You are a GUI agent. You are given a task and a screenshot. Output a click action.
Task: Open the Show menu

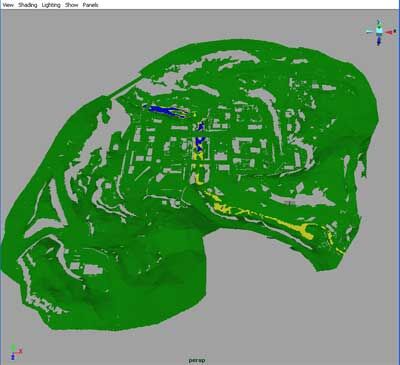point(71,5)
